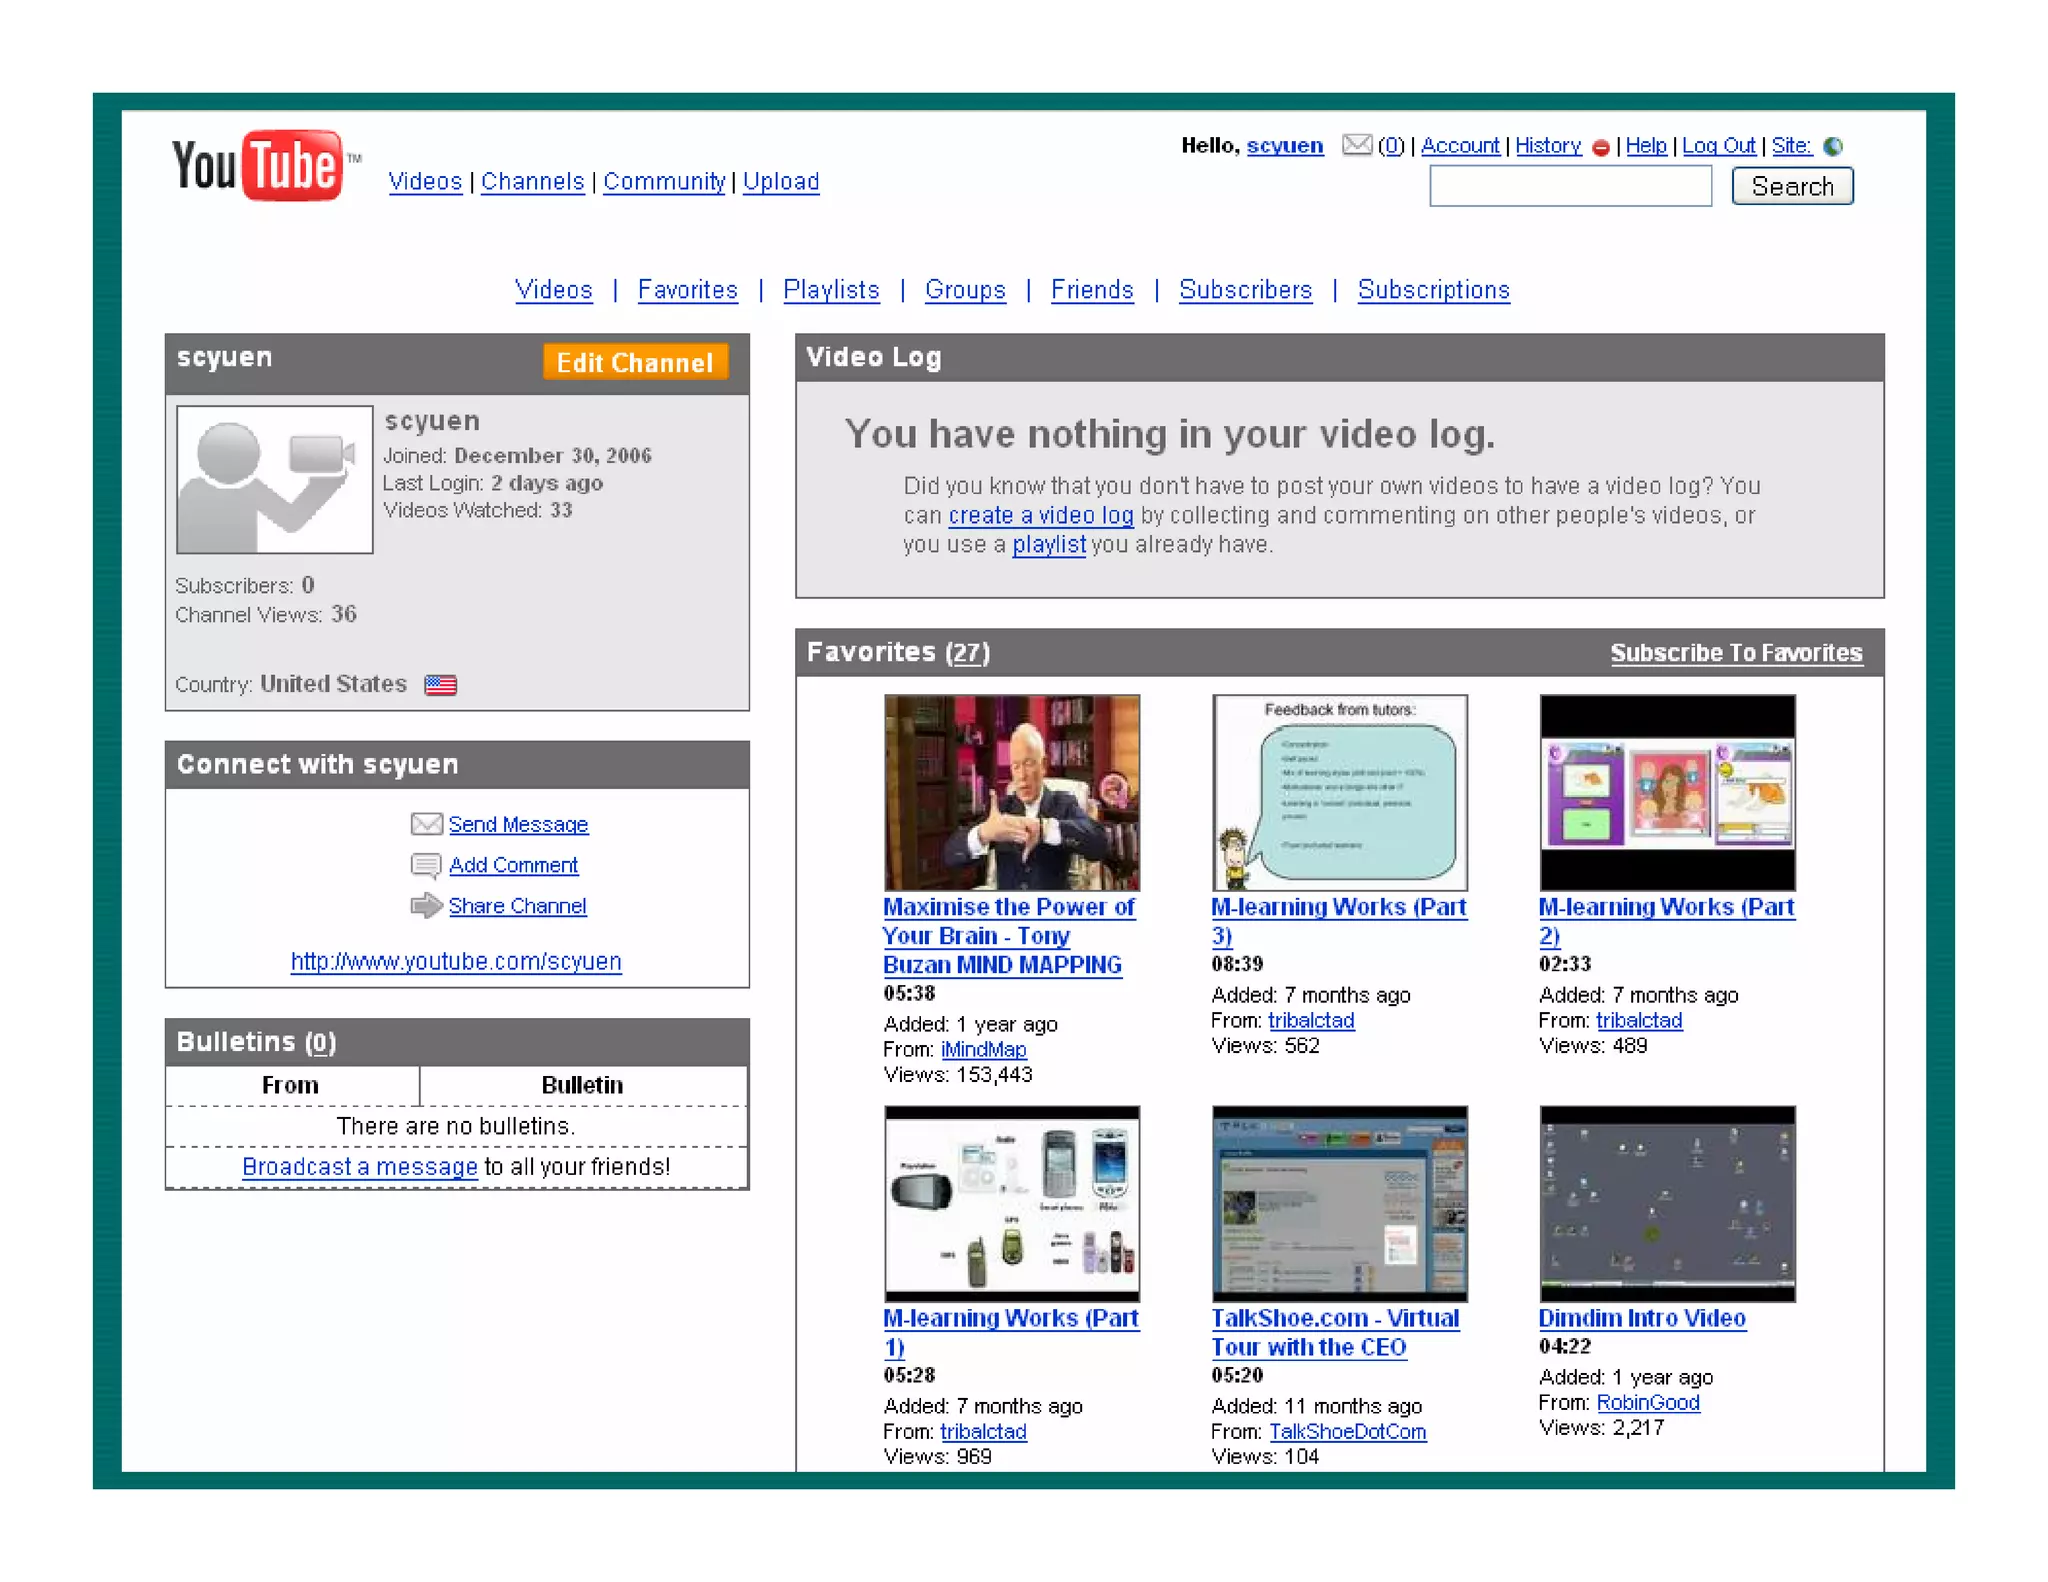Image resolution: width=2048 pixels, height=1582 pixels.
Task: Click the United States flag icon
Action: [x=440, y=685]
